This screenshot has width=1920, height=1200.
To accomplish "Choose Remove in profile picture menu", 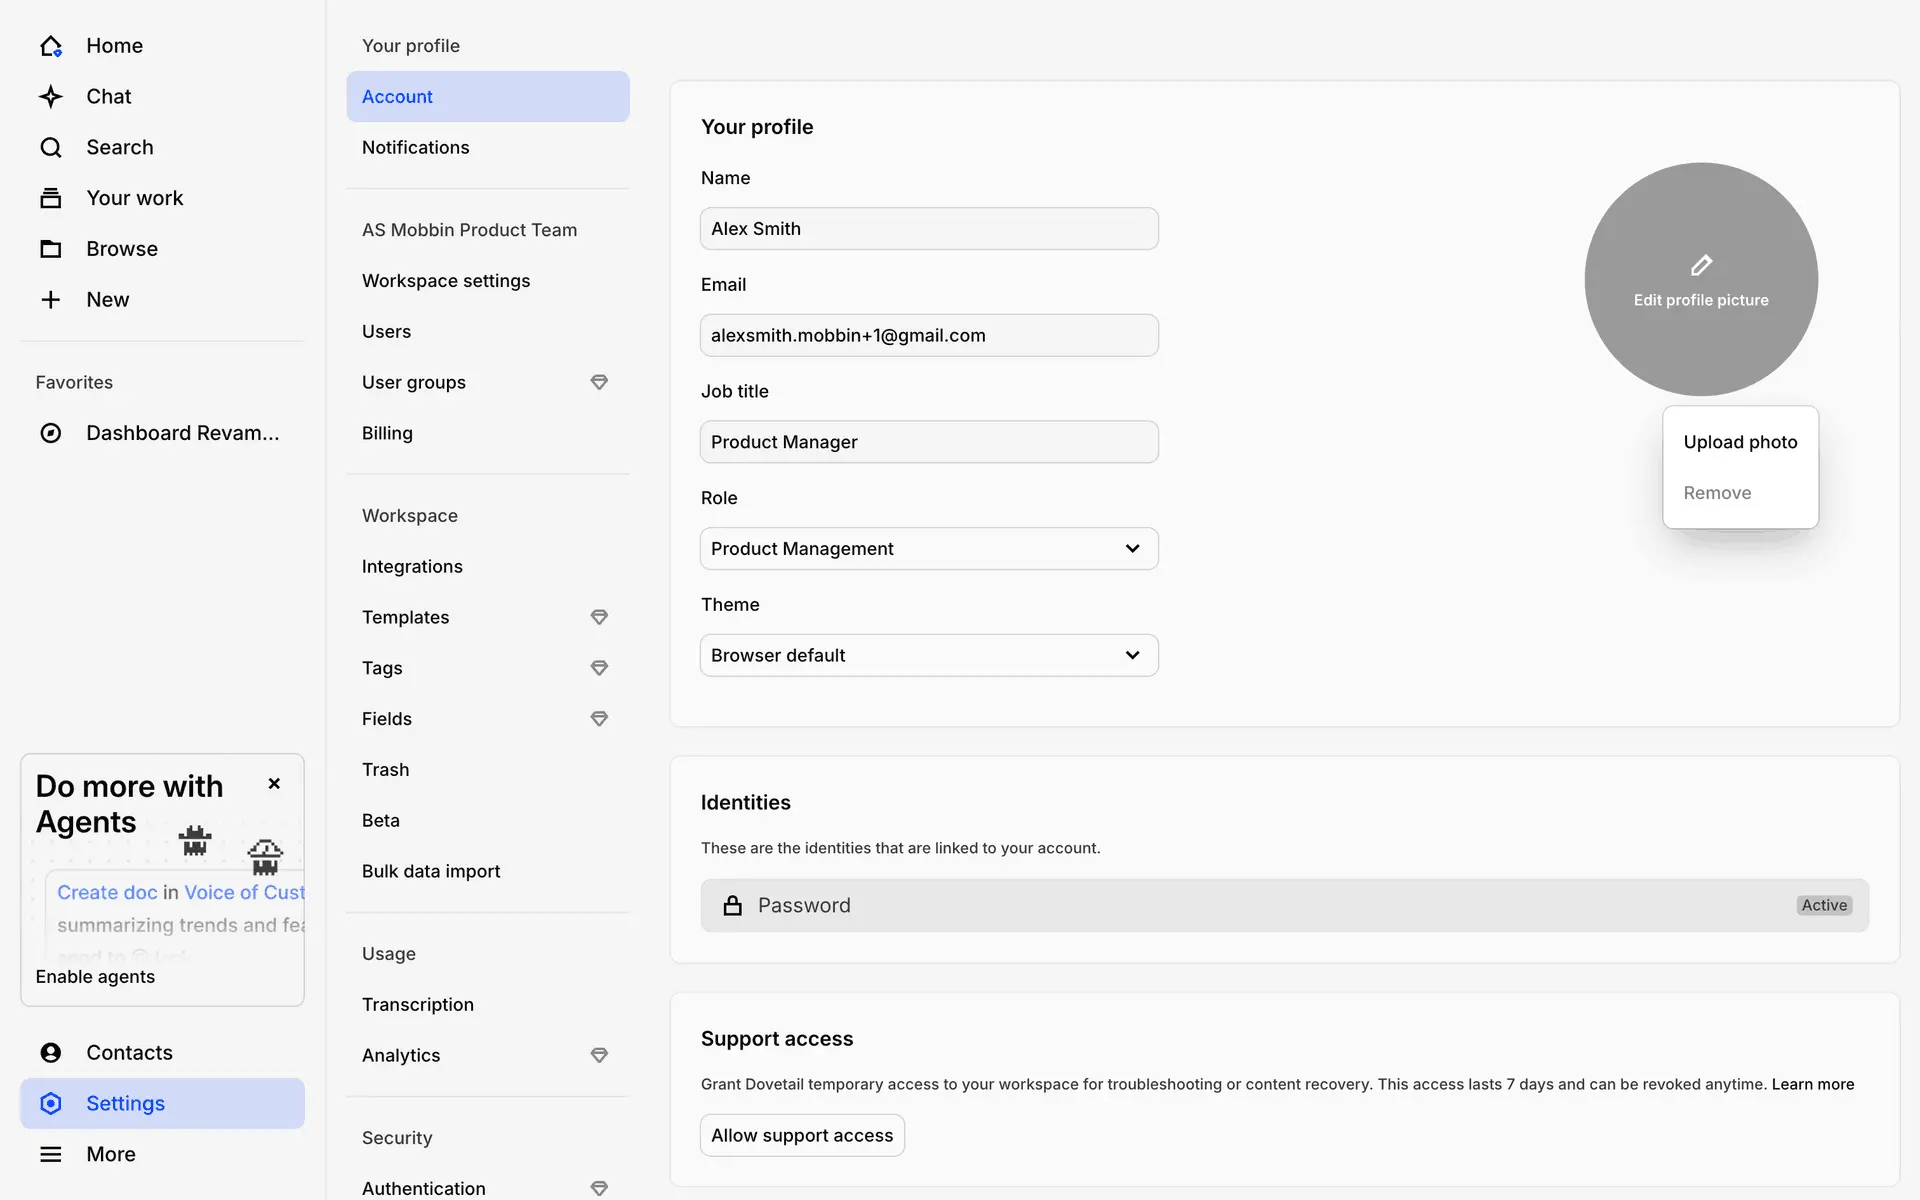I will (1717, 493).
